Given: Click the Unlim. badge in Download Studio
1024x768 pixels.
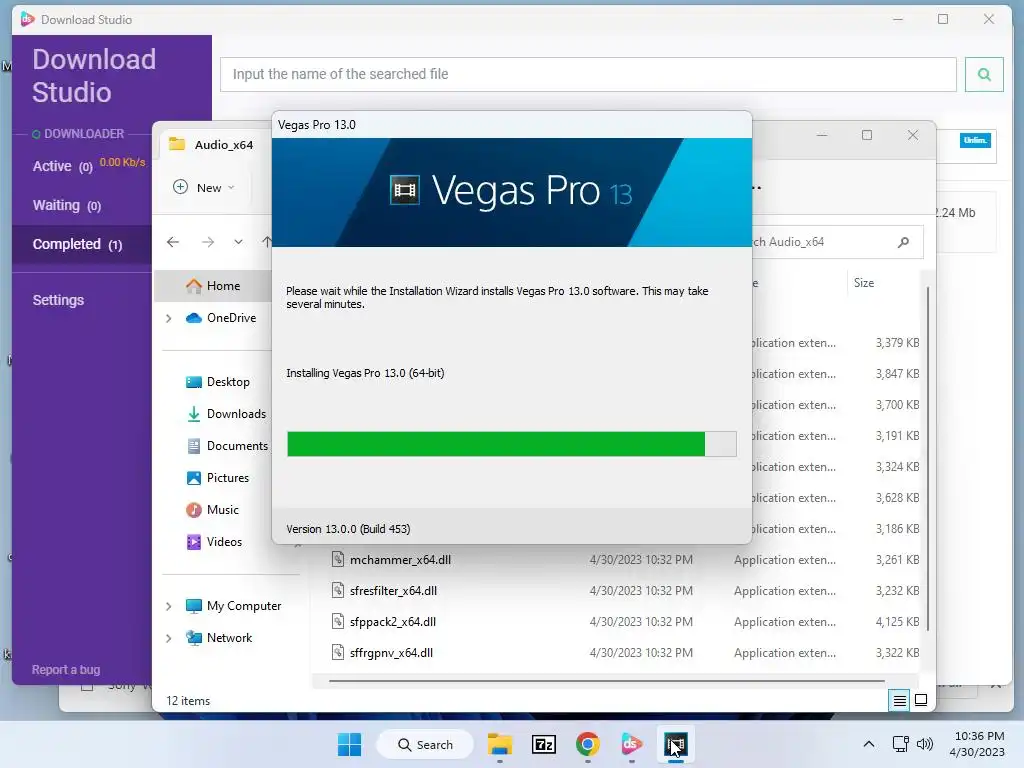Looking at the screenshot, I should click(x=975, y=140).
